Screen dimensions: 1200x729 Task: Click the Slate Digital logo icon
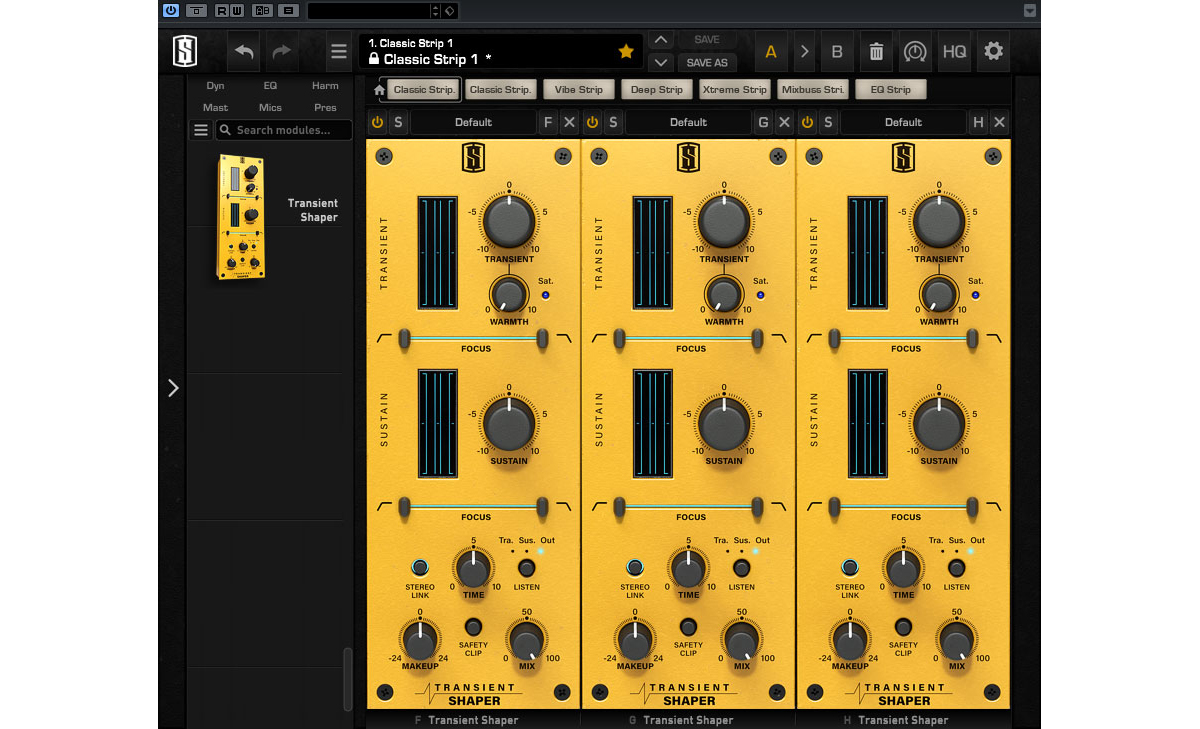[x=185, y=51]
